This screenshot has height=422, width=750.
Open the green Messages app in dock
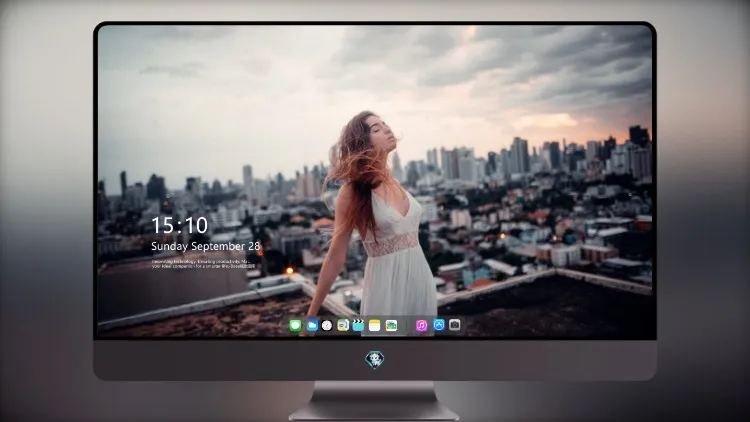(x=295, y=326)
